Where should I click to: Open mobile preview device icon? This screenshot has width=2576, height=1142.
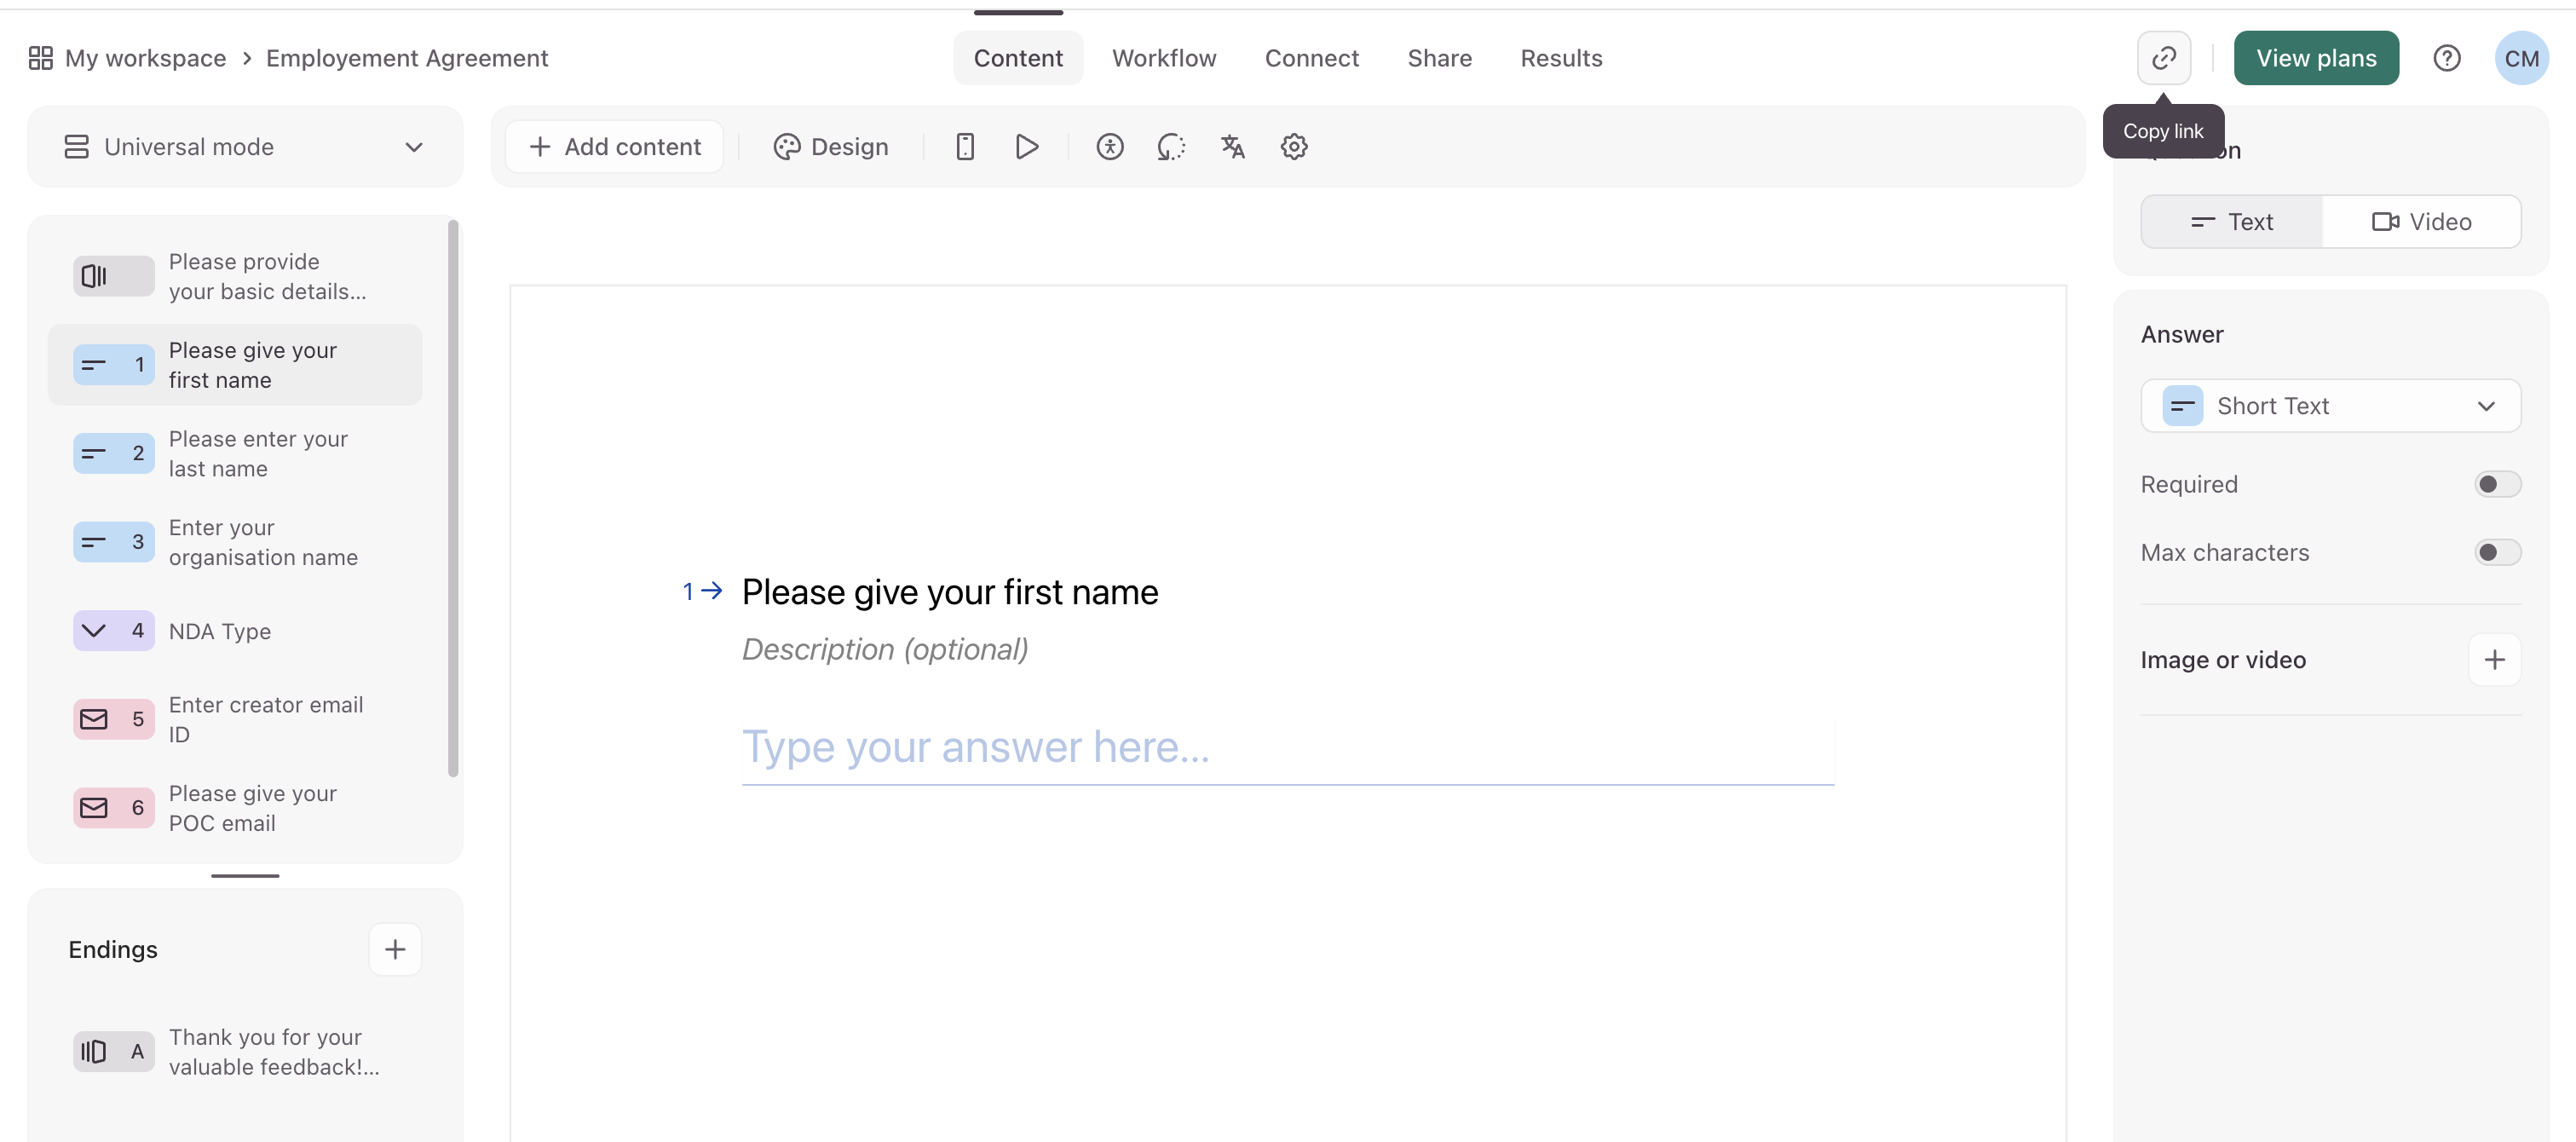(x=964, y=147)
